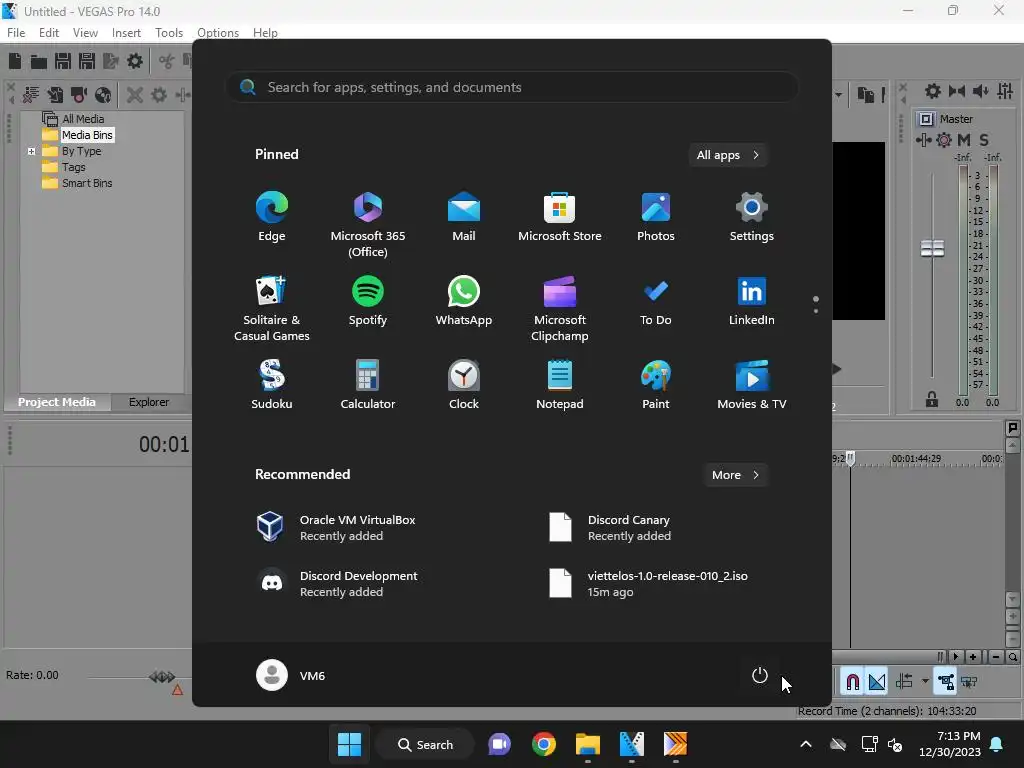Viewport: 1024px width, 768px height.
Task: Click Google Chrome on the taskbar
Action: [543, 744]
